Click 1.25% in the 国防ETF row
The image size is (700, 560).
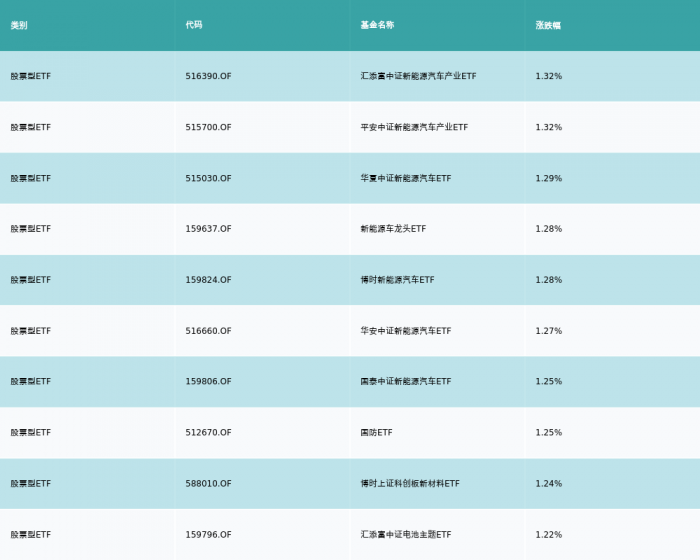coord(549,432)
